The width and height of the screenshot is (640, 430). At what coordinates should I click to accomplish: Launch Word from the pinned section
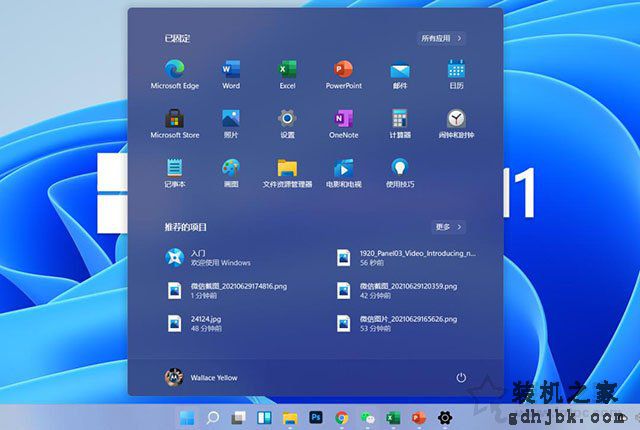point(231,74)
